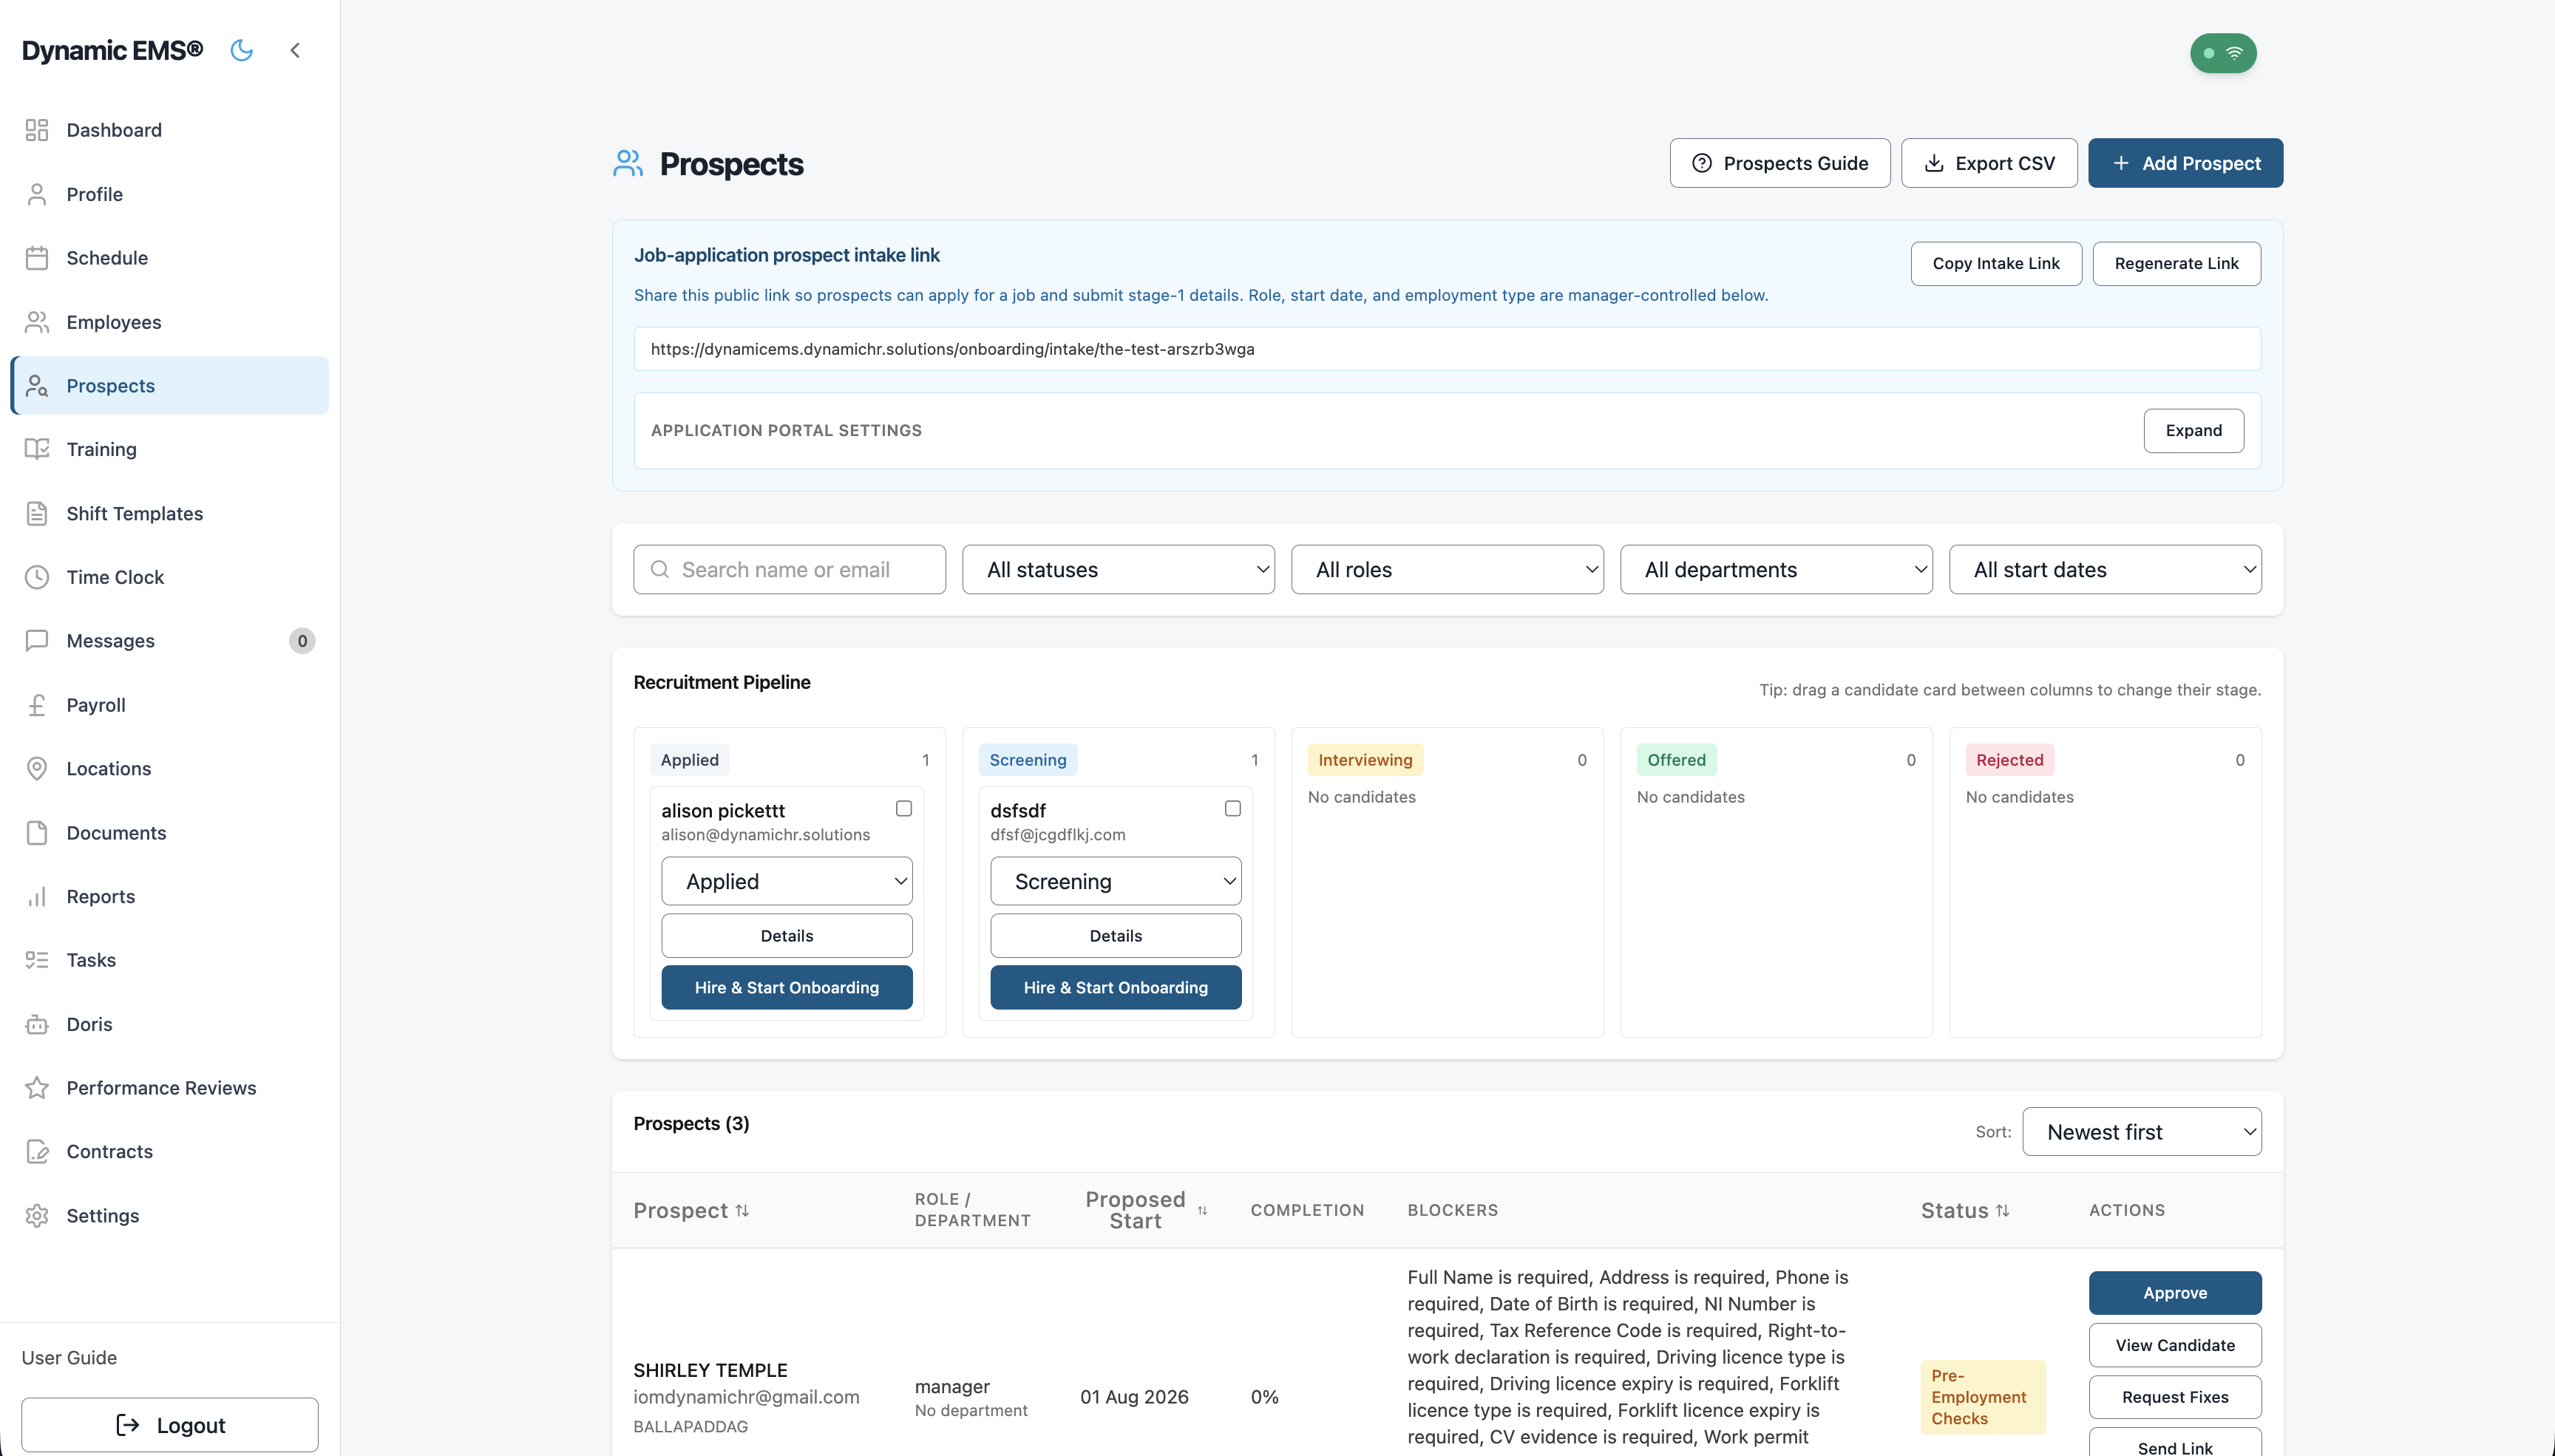Click the search name or email field
Viewport: 2555px width, 1456px height.
pyautogui.click(x=789, y=569)
